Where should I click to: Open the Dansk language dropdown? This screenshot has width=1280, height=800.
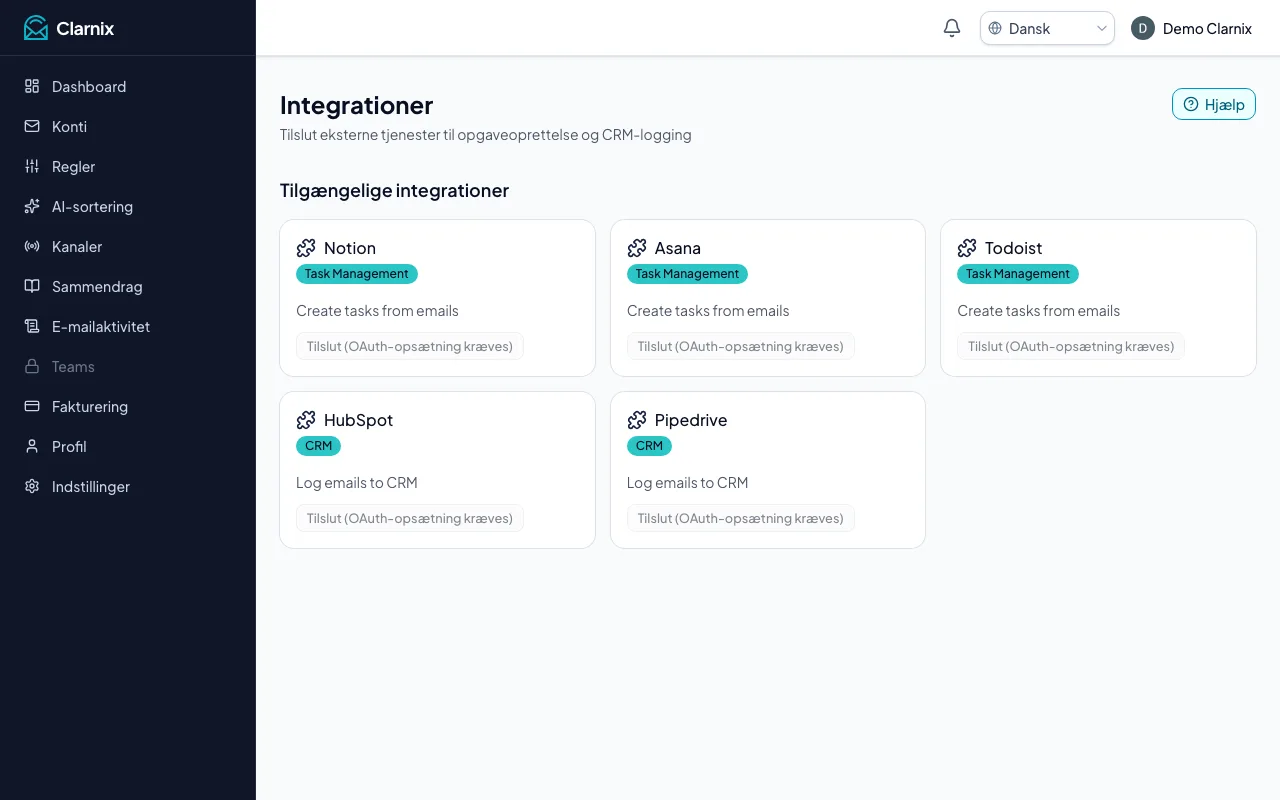pos(1047,28)
